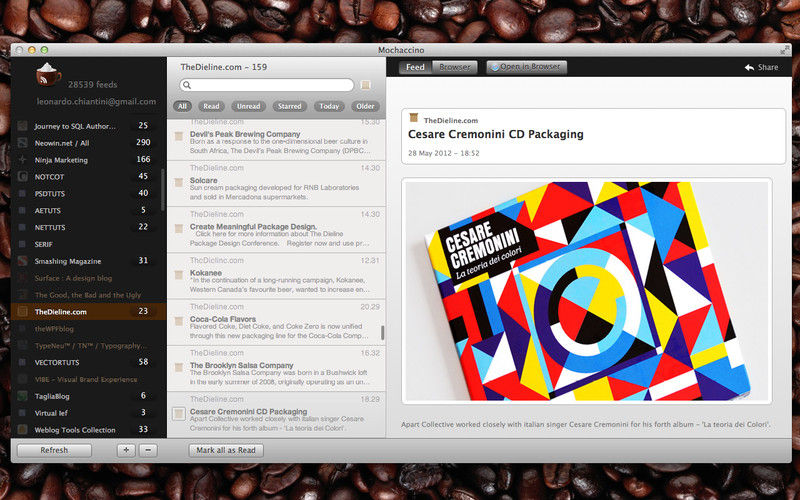The height and width of the screenshot is (500, 800).
Task: Click the Open in Browser button
Action: [x=527, y=67]
